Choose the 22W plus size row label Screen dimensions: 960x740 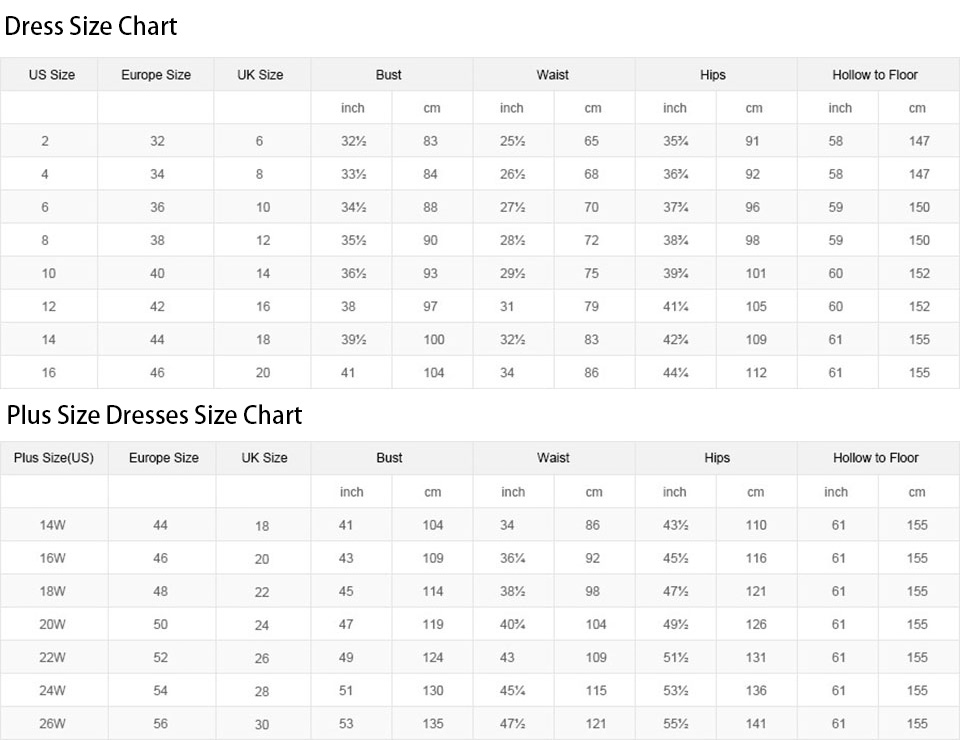click(x=53, y=657)
